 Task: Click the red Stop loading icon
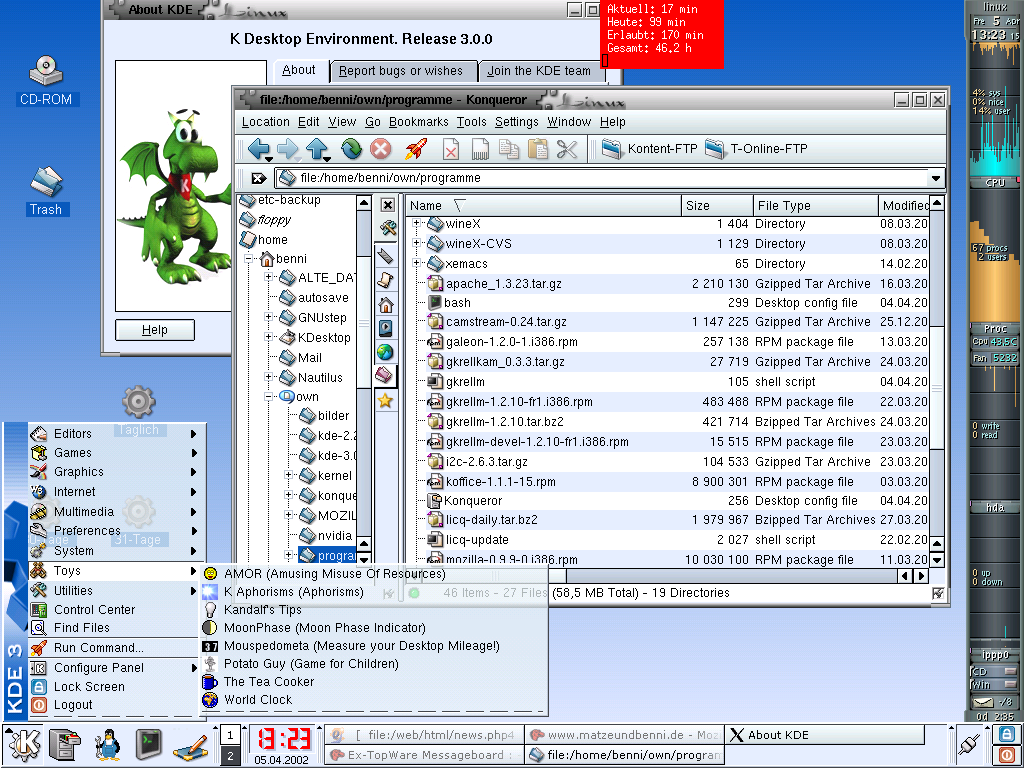[381, 149]
